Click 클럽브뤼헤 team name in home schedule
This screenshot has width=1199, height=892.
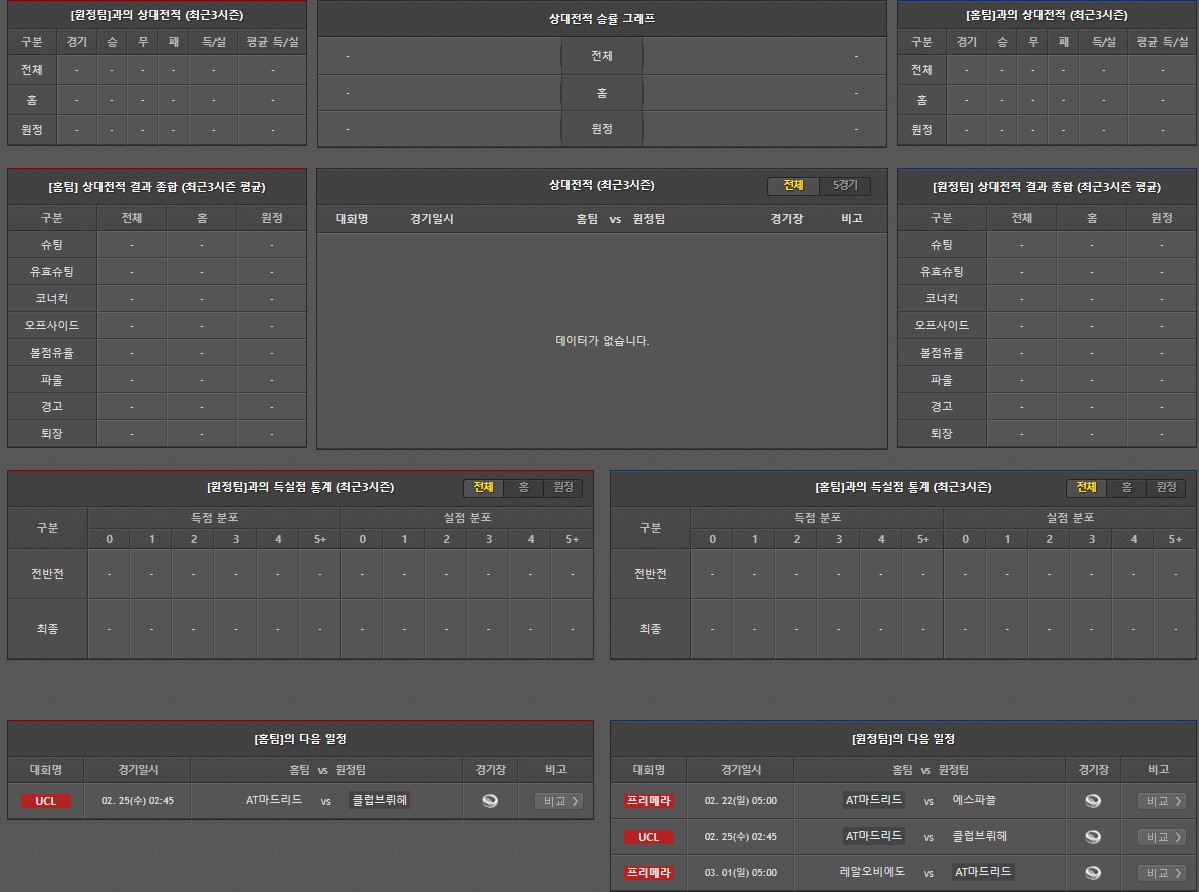380,800
